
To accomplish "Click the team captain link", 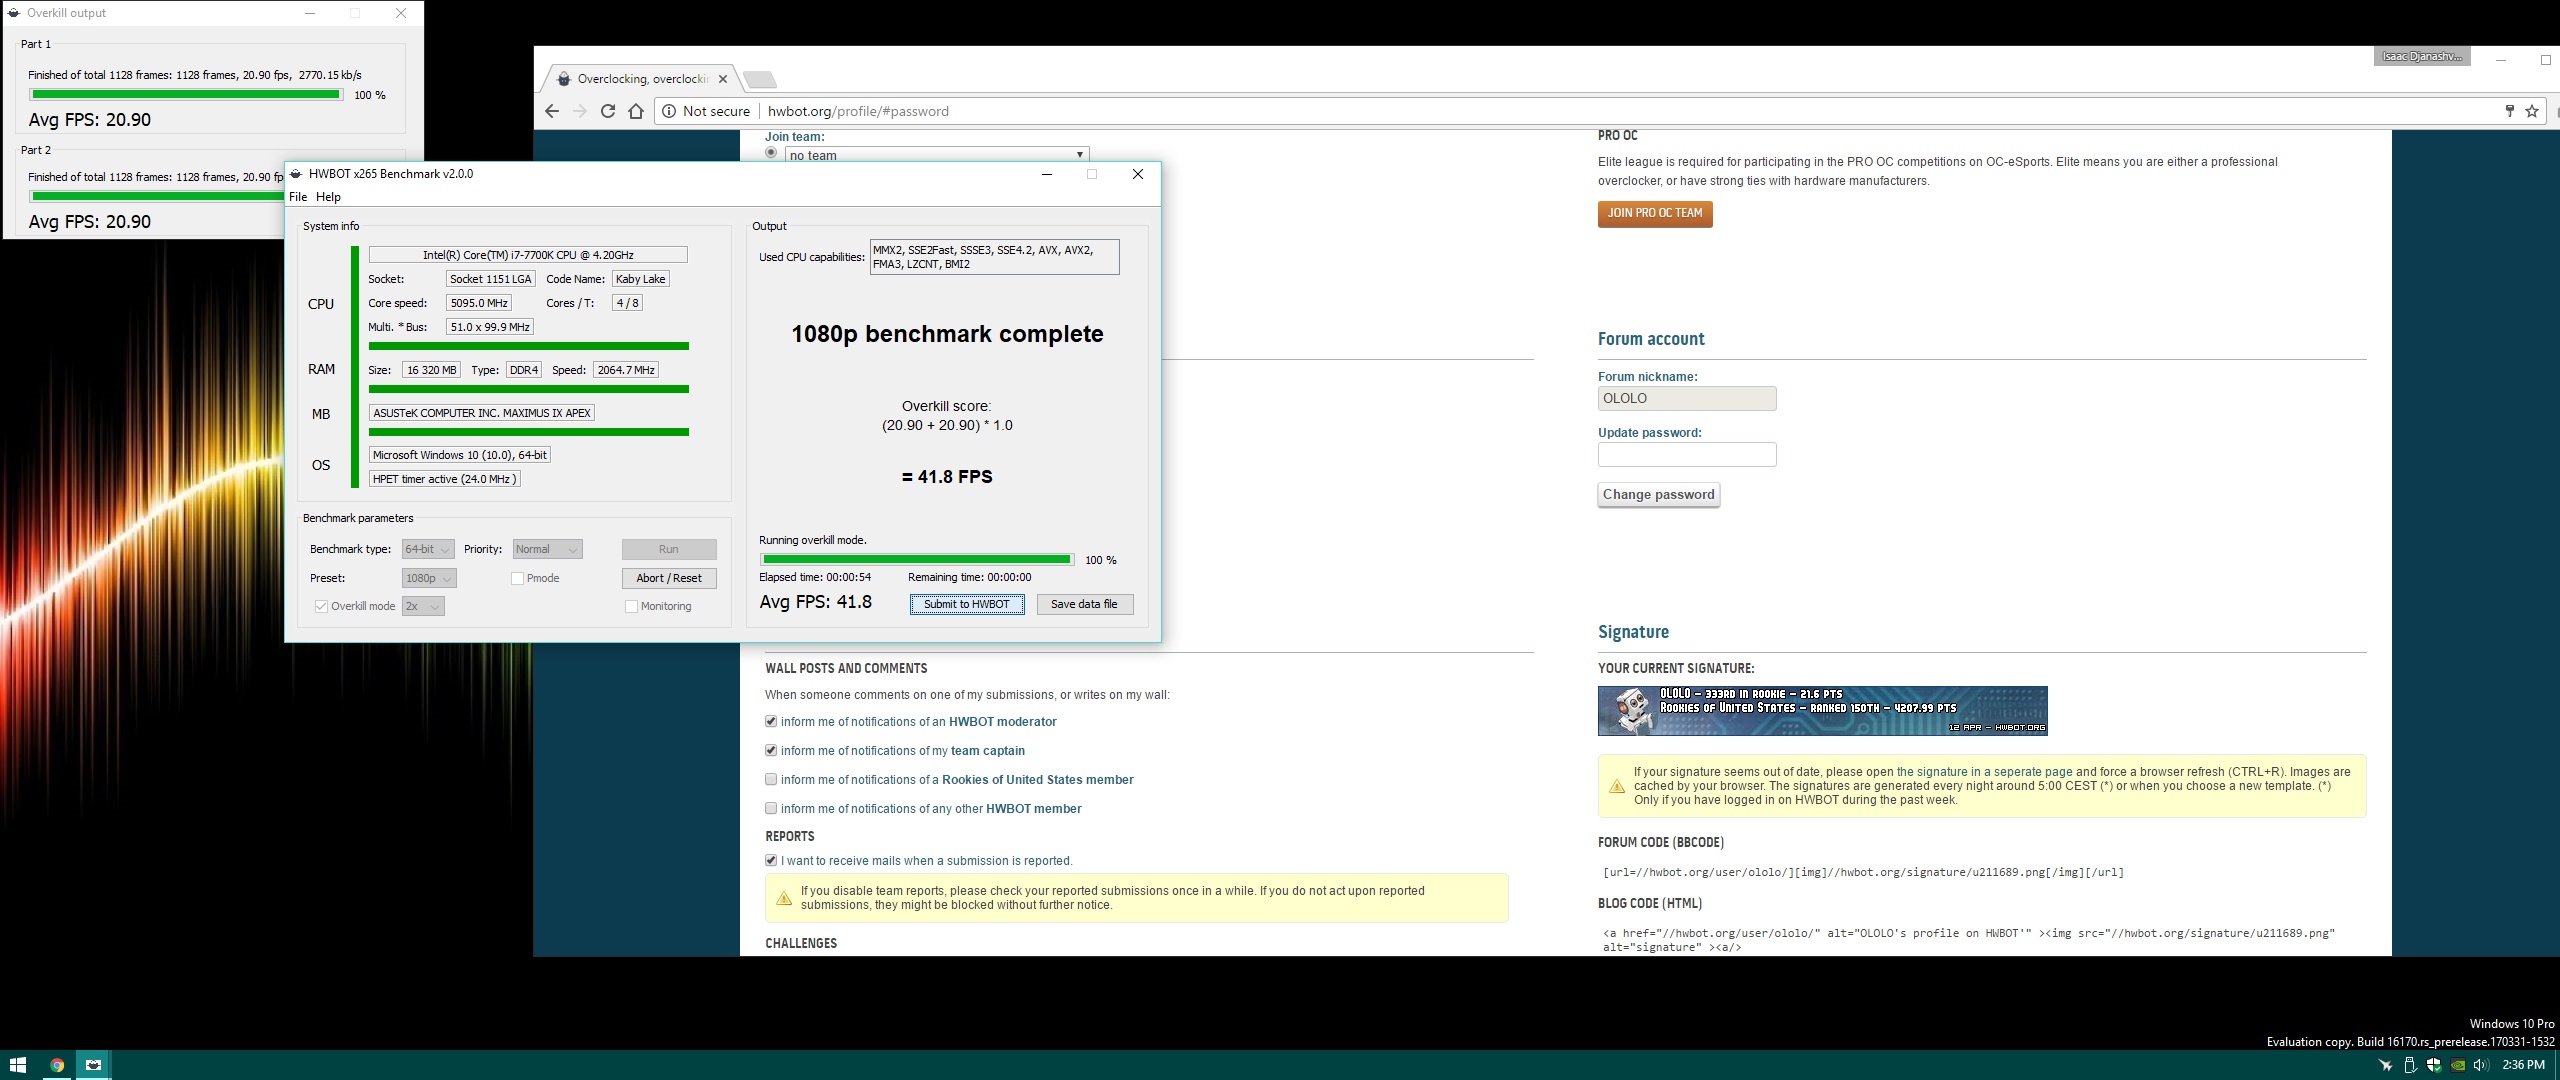I will pyautogui.click(x=988, y=751).
